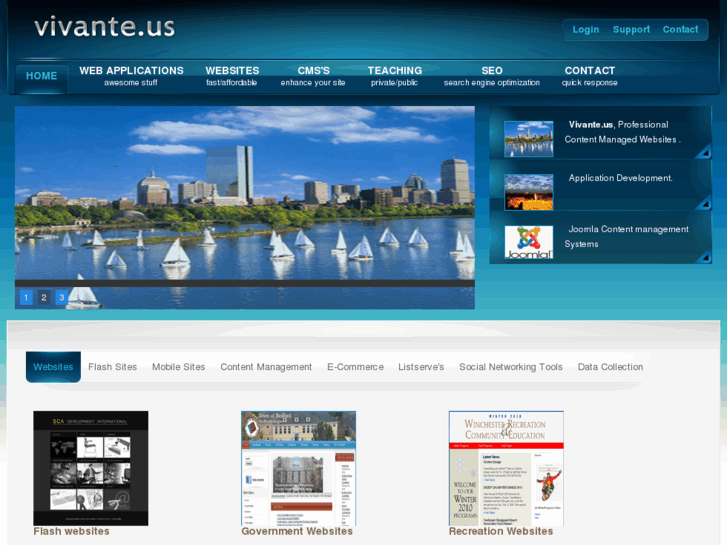Click arrow corner on Application Development panel
The image size is (727, 545).
tap(704, 203)
